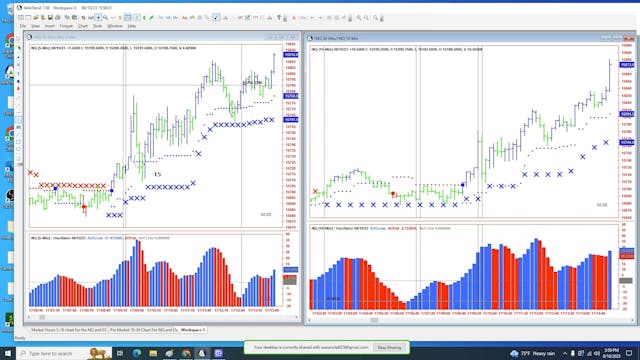The width and height of the screenshot is (640, 360).
Task: Click left chart scrollbar left arrow
Action: [29, 317]
